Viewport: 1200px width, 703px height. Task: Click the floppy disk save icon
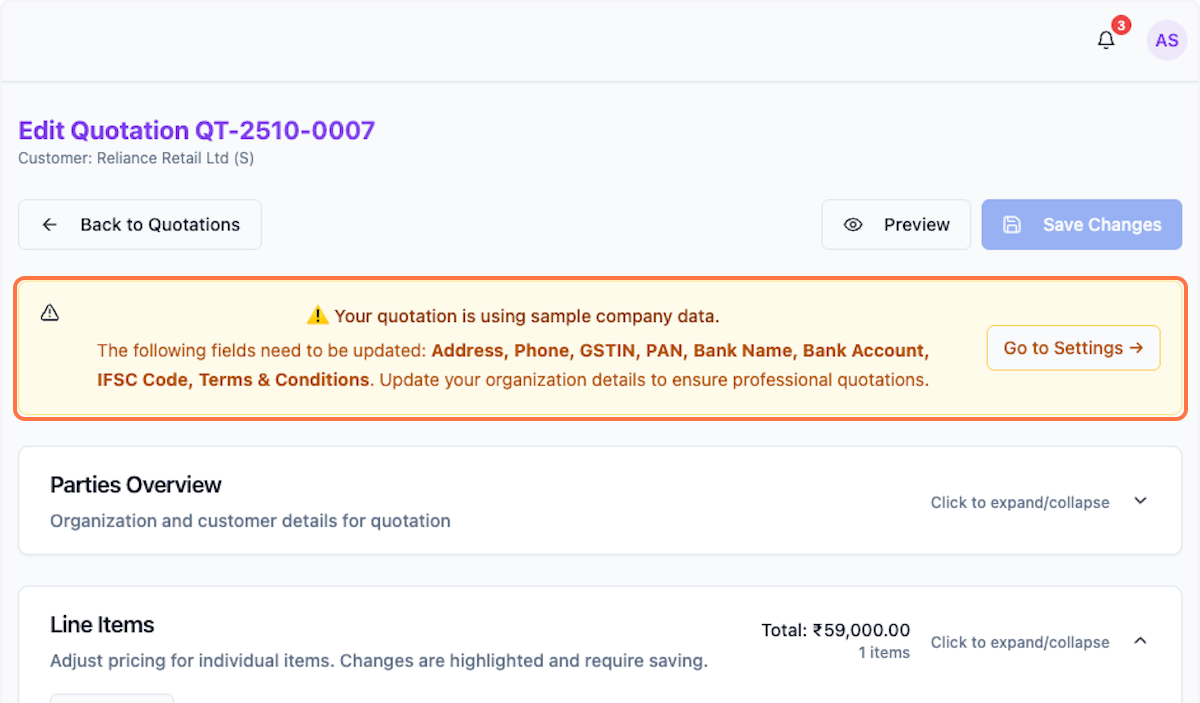click(x=1012, y=225)
